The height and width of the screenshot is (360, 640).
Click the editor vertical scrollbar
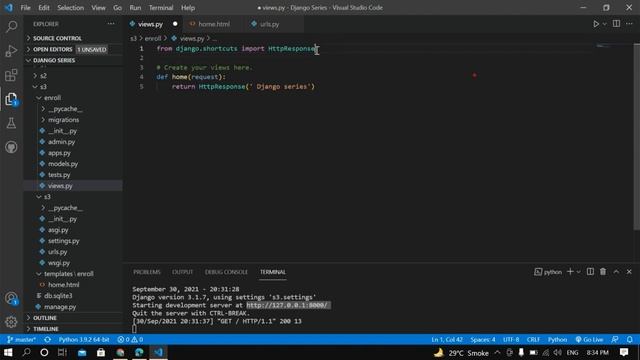(x=637, y=137)
